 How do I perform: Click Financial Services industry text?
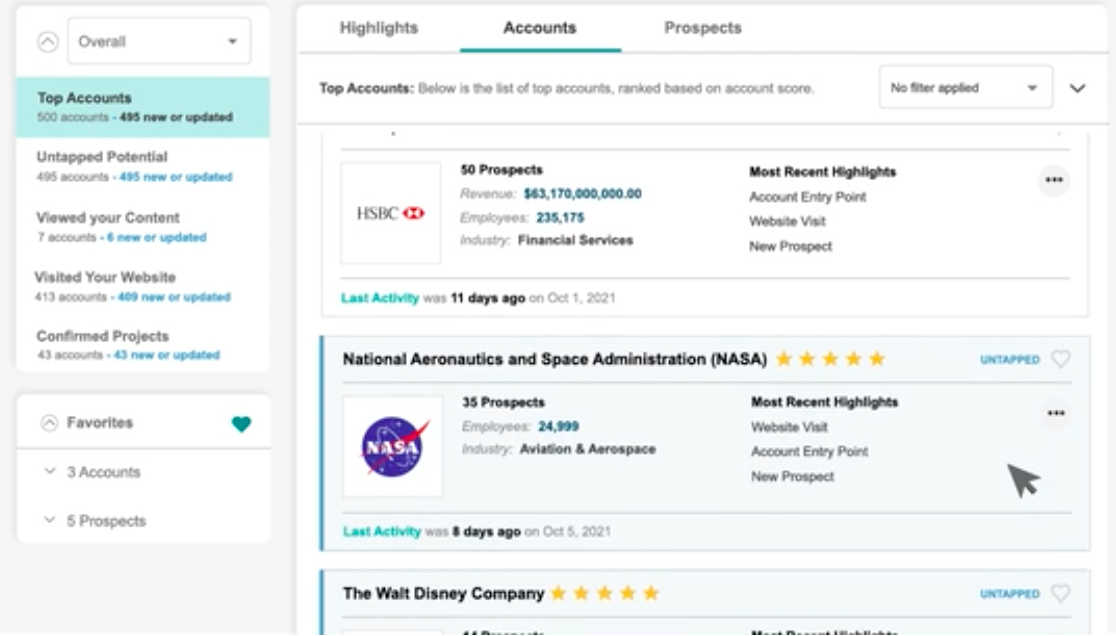click(x=575, y=240)
